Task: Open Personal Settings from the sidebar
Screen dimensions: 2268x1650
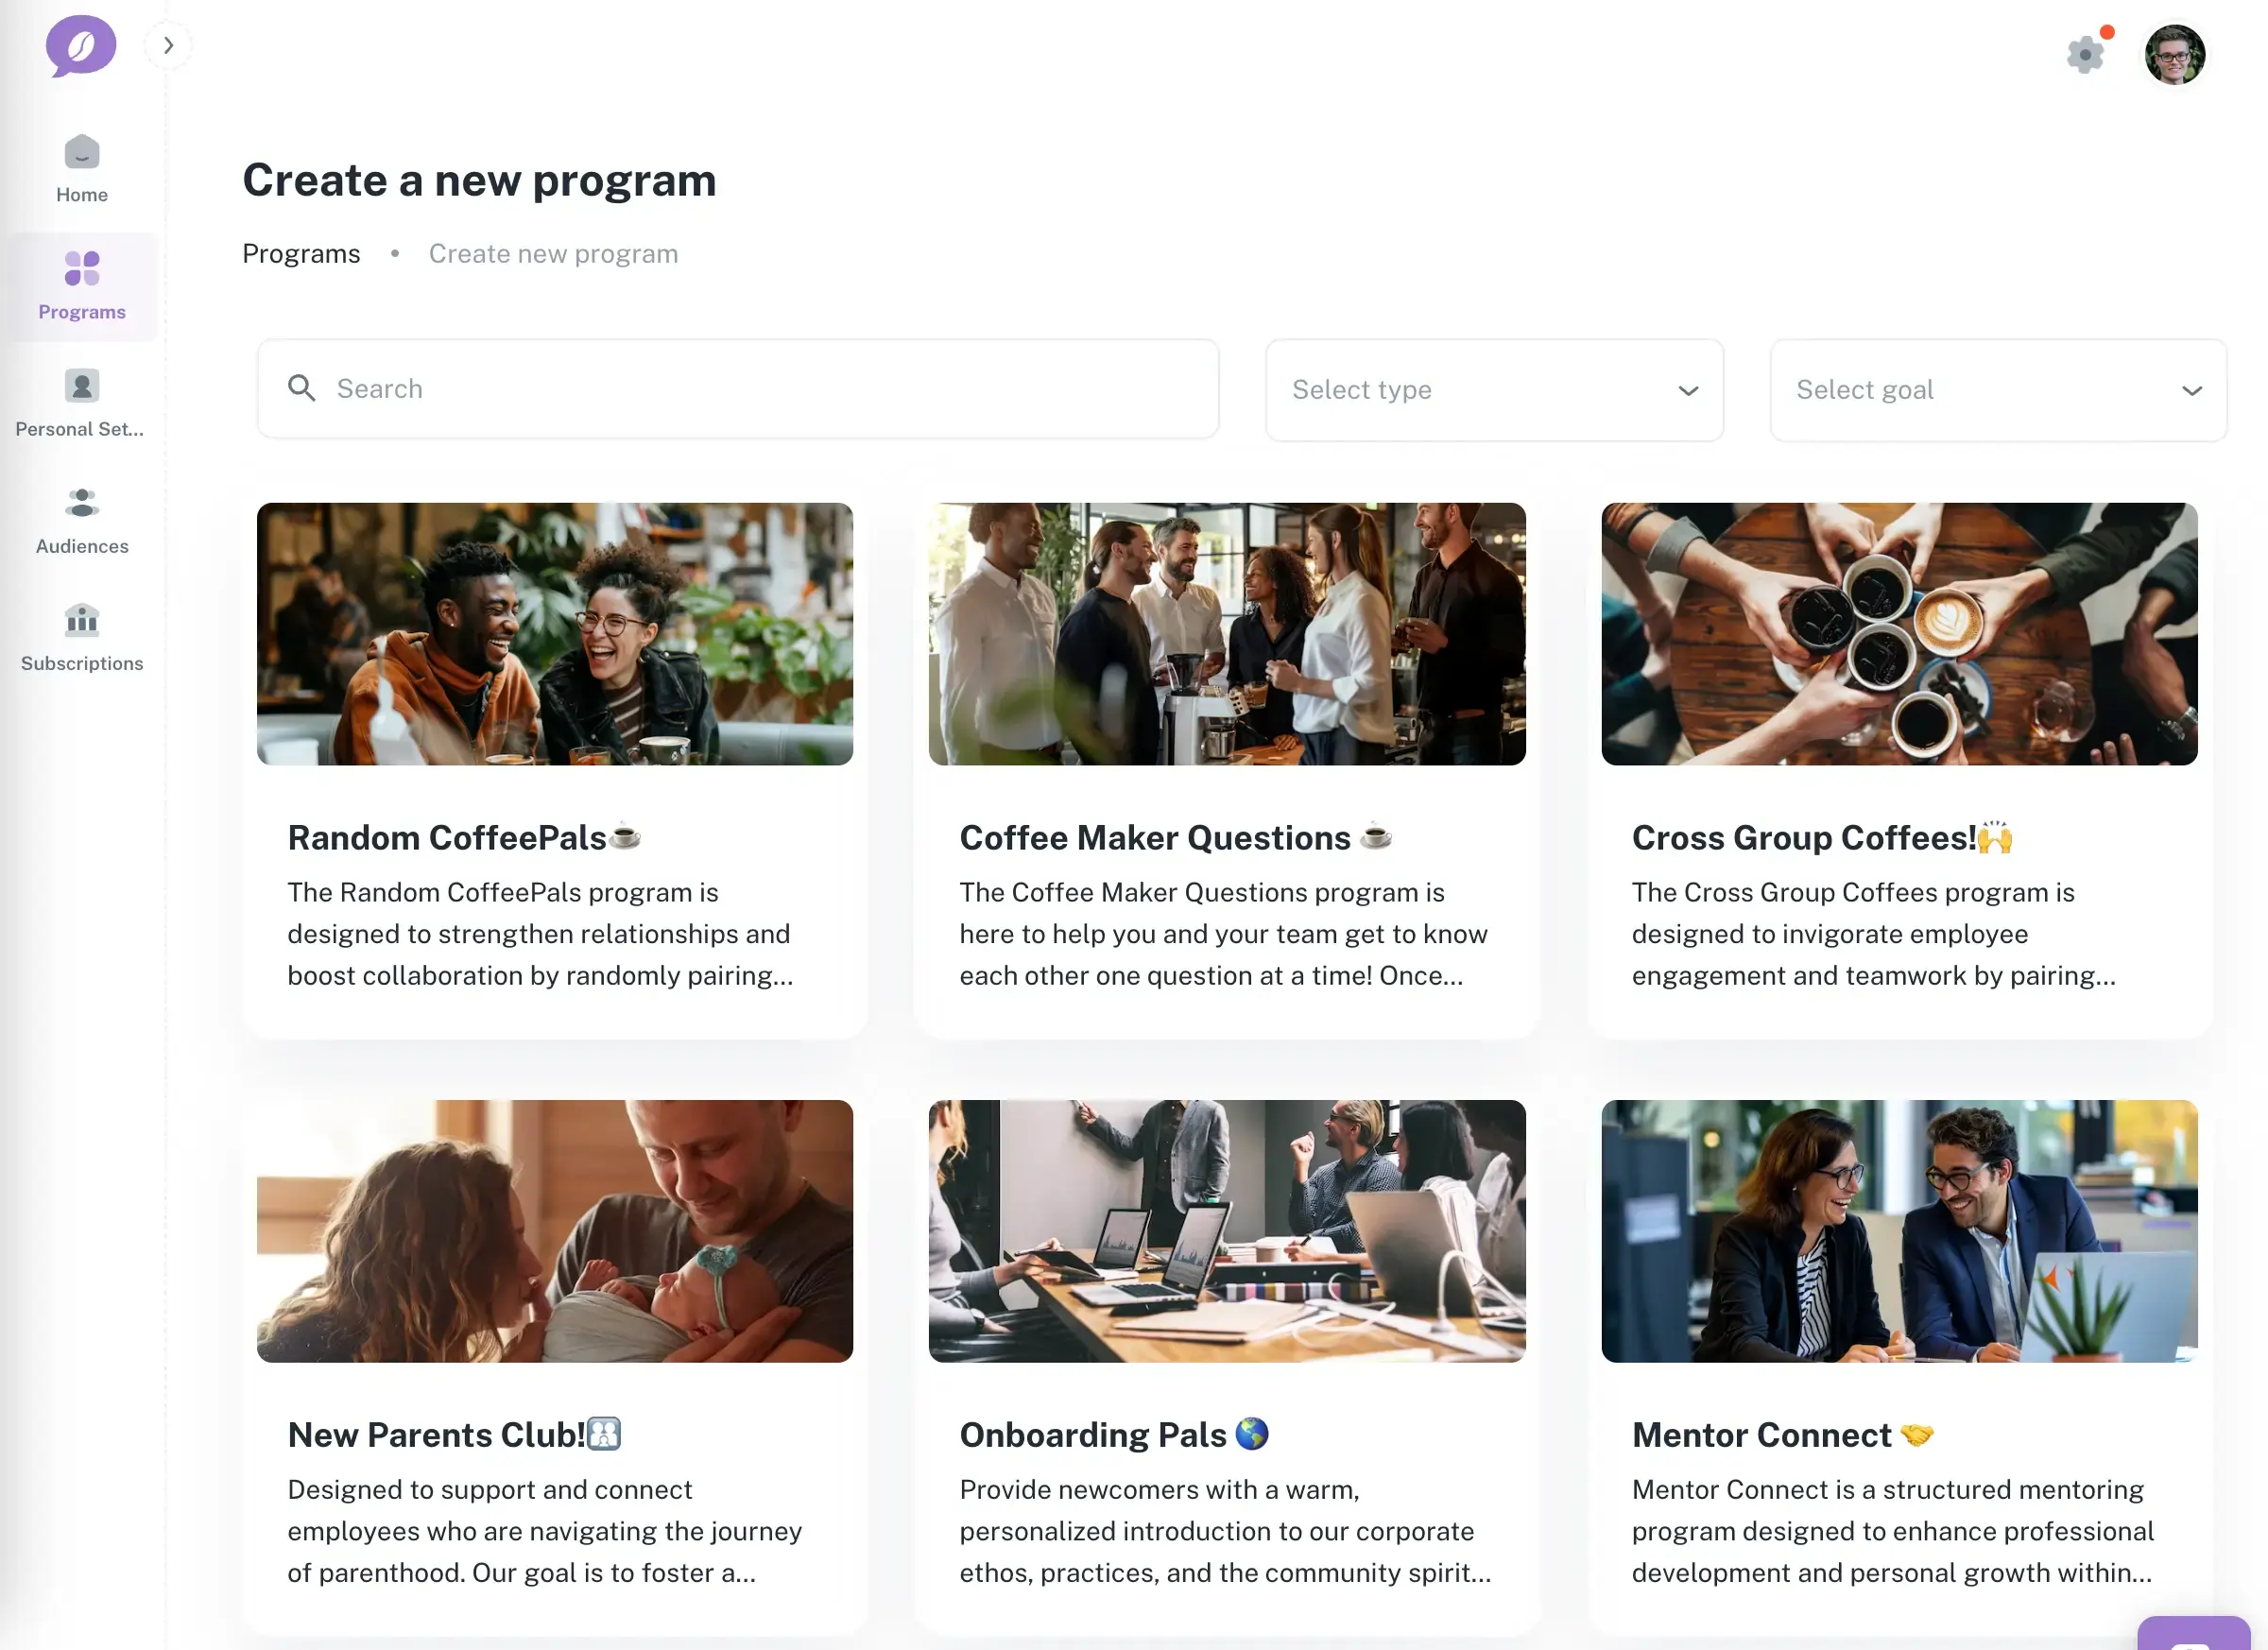Action: point(80,403)
